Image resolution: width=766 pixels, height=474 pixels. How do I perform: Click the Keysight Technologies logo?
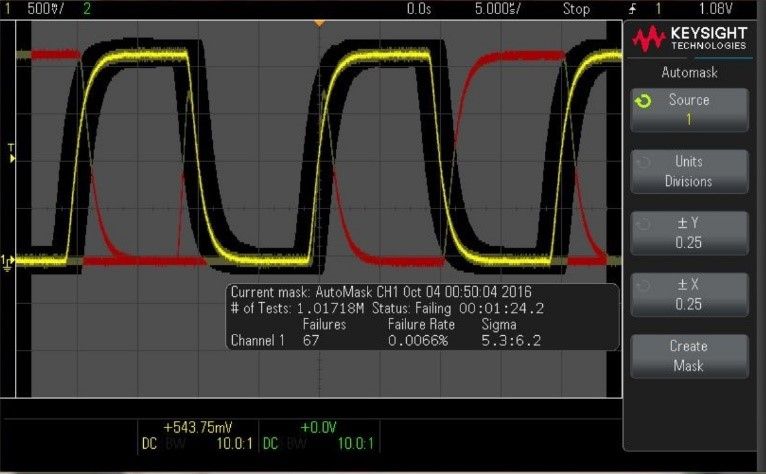coord(689,39)
